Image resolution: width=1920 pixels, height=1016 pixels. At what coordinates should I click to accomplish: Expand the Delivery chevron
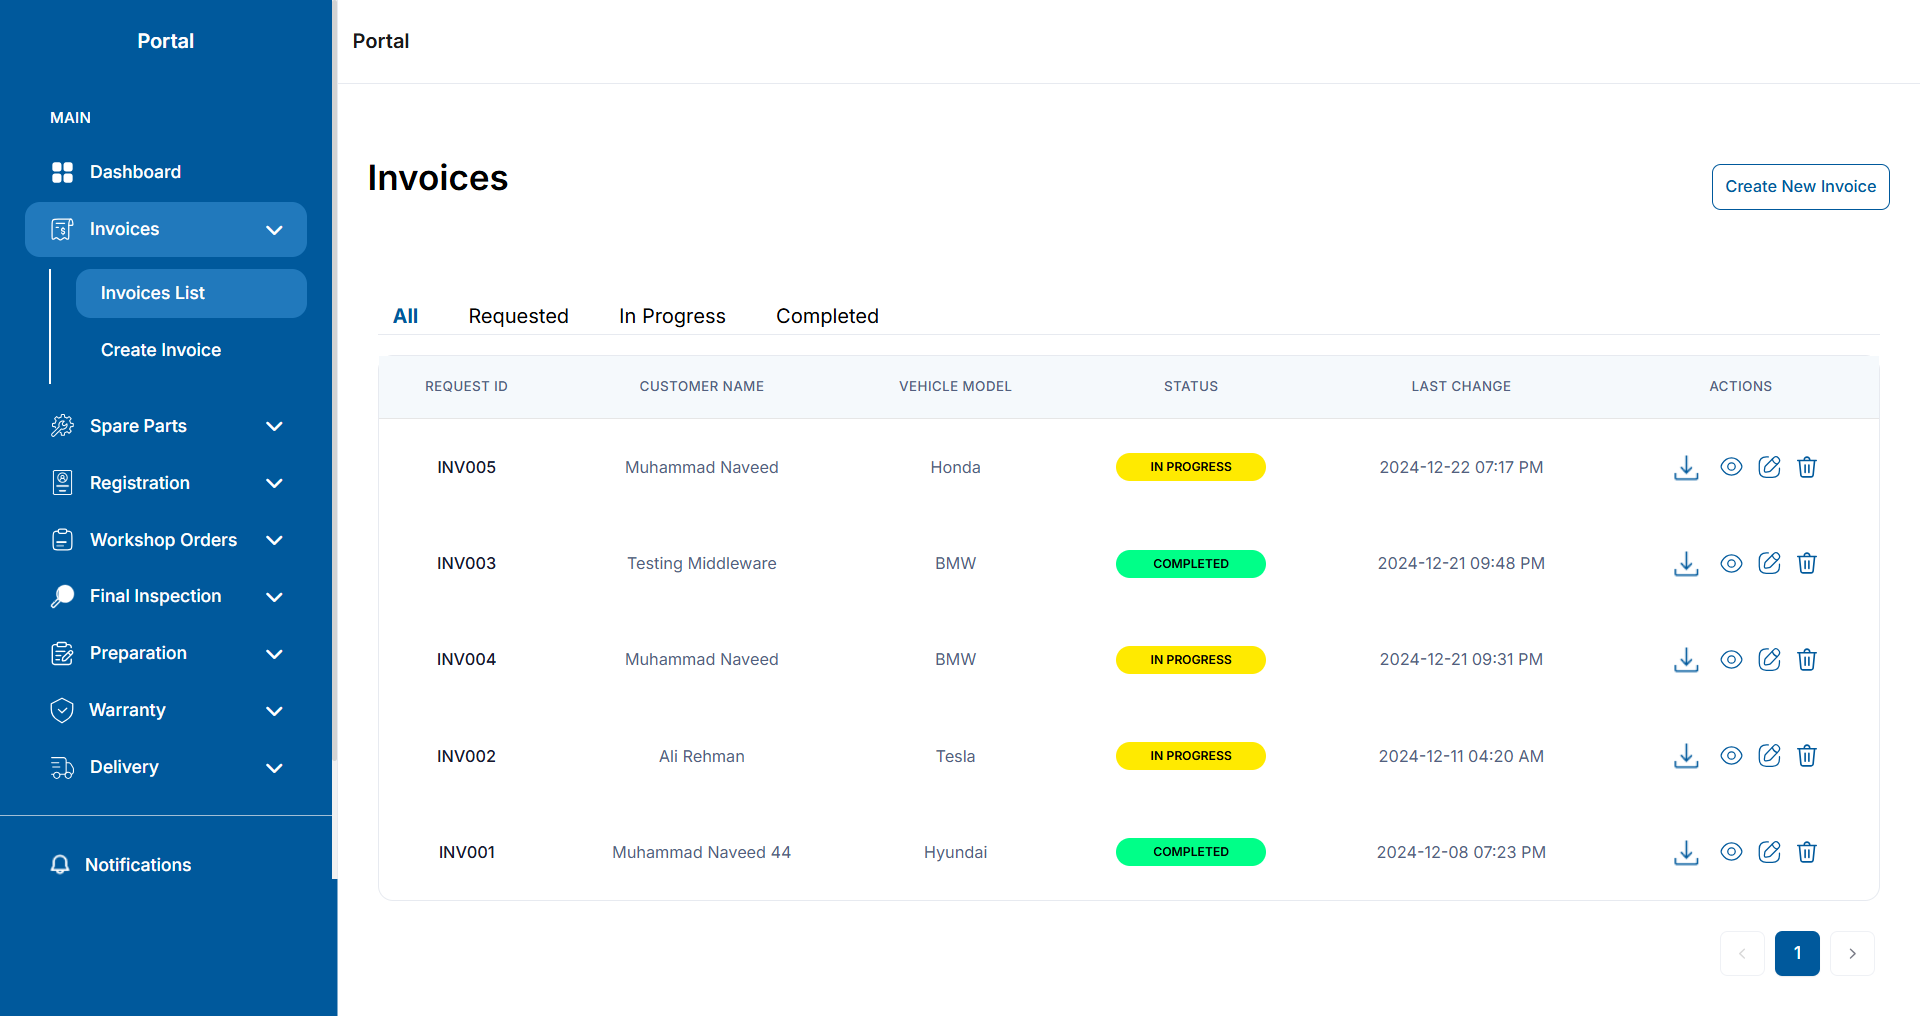click(x=274, y=768)
